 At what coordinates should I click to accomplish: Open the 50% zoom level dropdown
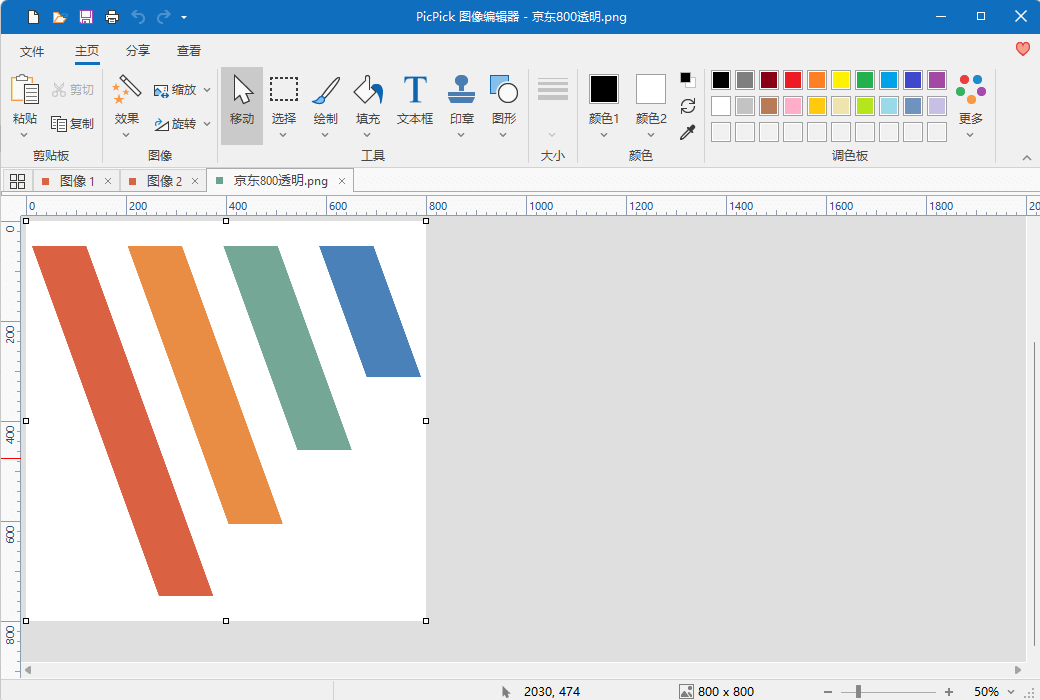coord(1011,692)
